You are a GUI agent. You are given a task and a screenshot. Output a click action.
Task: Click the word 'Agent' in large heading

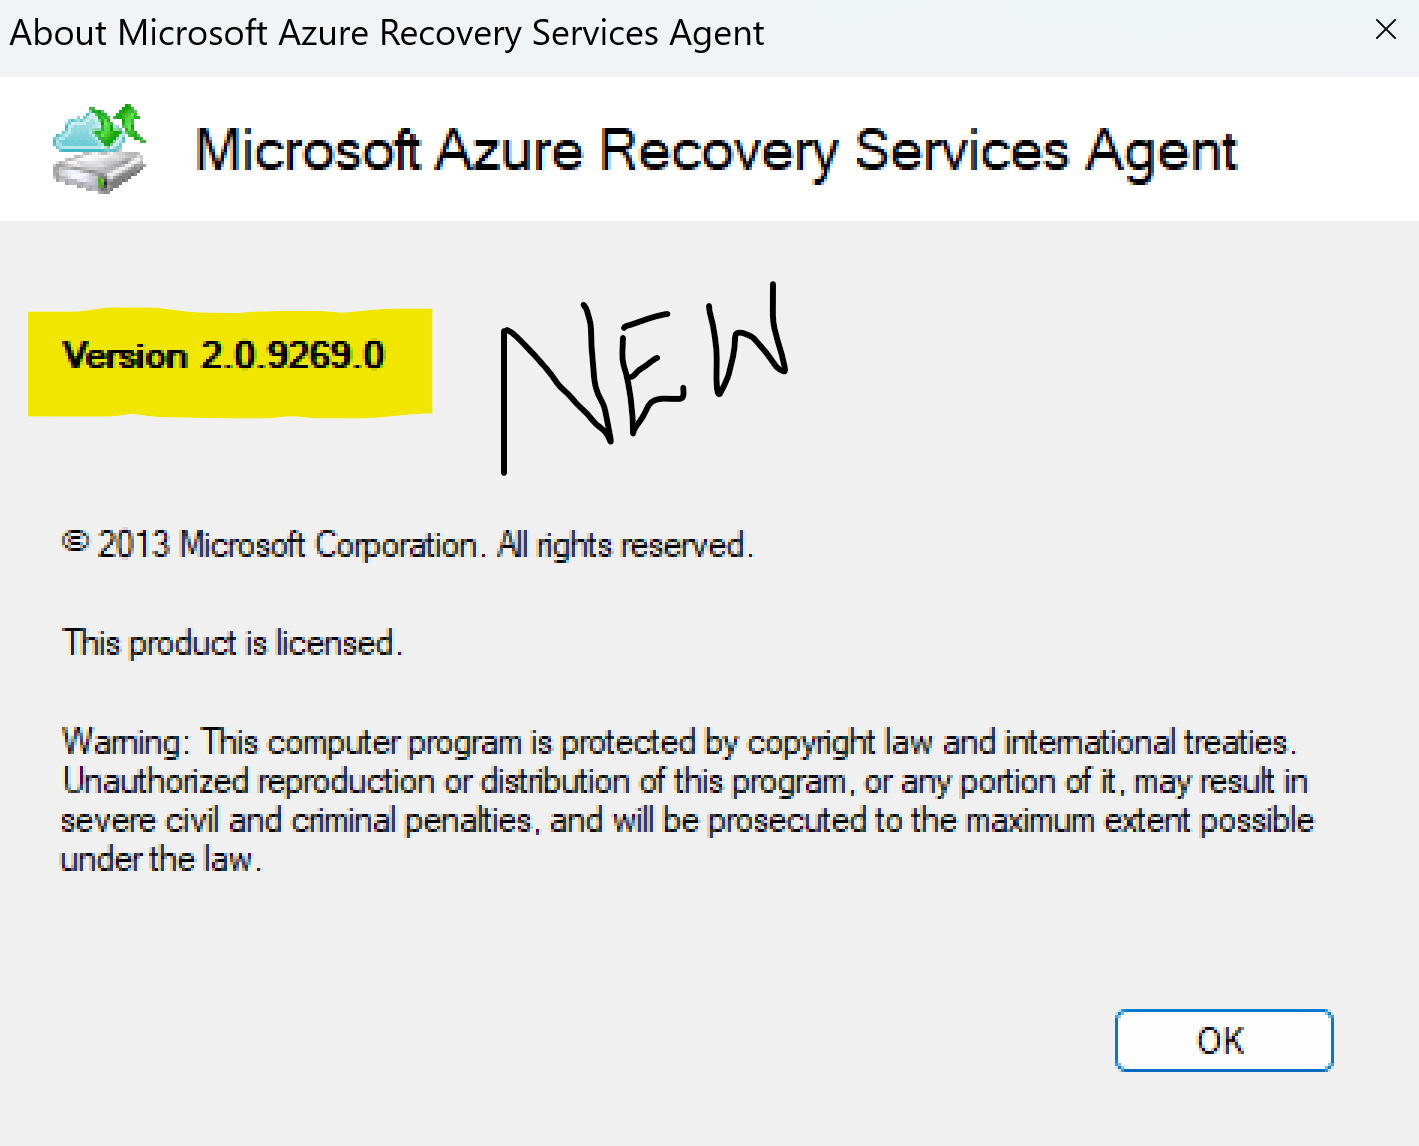(1162, 154)
